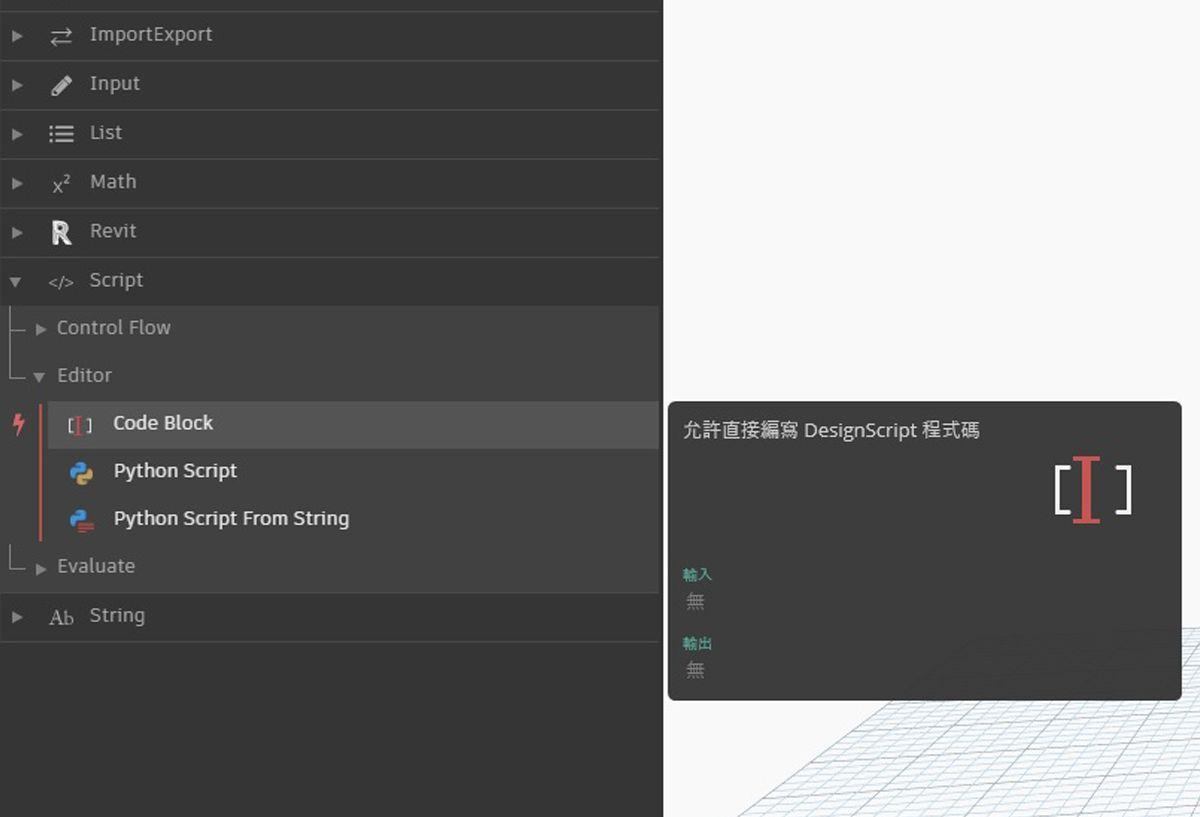Click the red lightning bolt action icon

coord(18,424)
